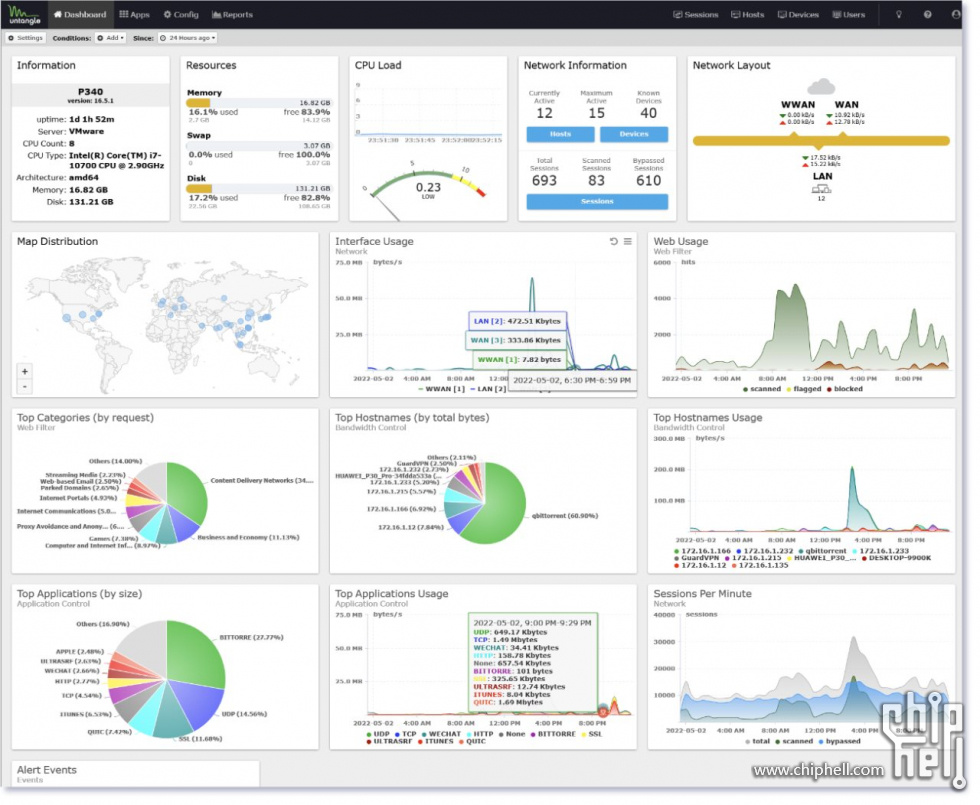Open the Dashboard tab
The image size is (980, 805).
[x=80, y=14]
